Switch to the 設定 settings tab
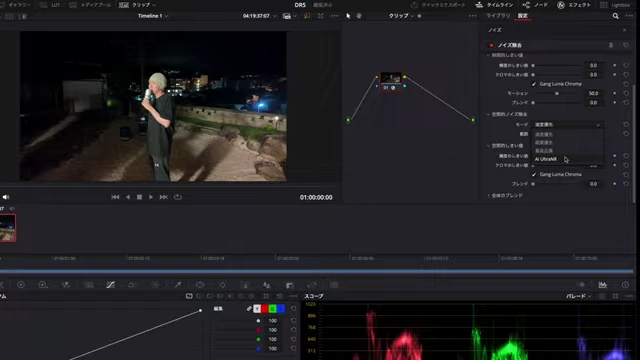Screen dimensions: 640x360 point(523,16)
